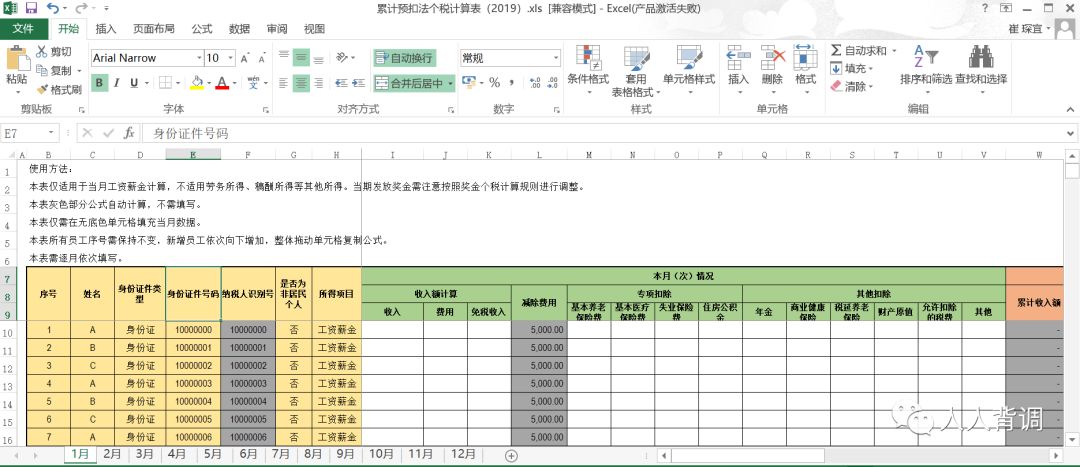Switch to the 6月 worksheet tab
Screen dimensions: 1080x467
tap(249, 455)
